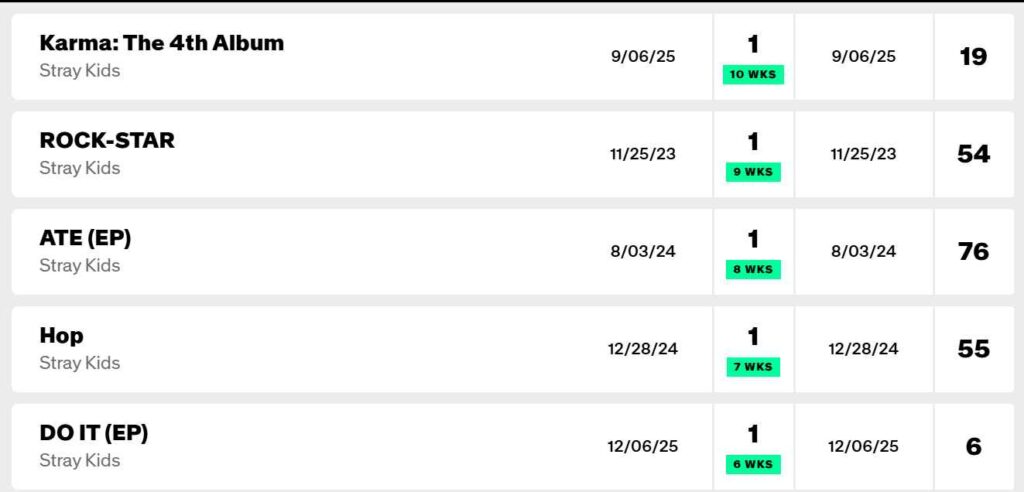Click the 8/03/24 debut date for ATE
Screen dimensions: 1024x492
643,251
